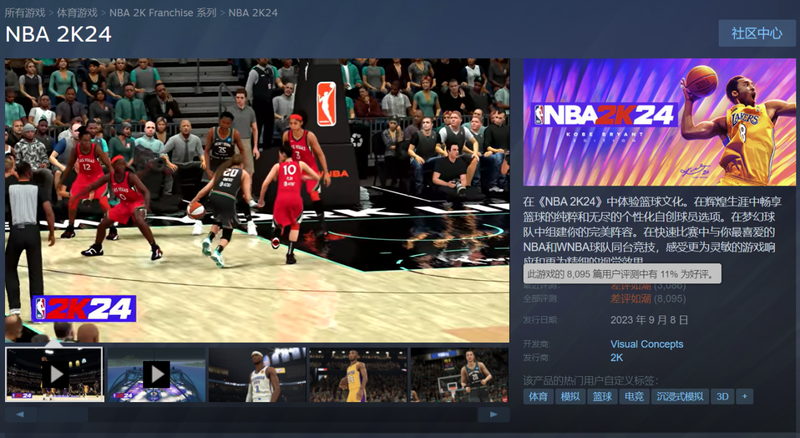Play the first trailer video thumbnail
Screen dimensions: 800x438
[x=55, y=375]
